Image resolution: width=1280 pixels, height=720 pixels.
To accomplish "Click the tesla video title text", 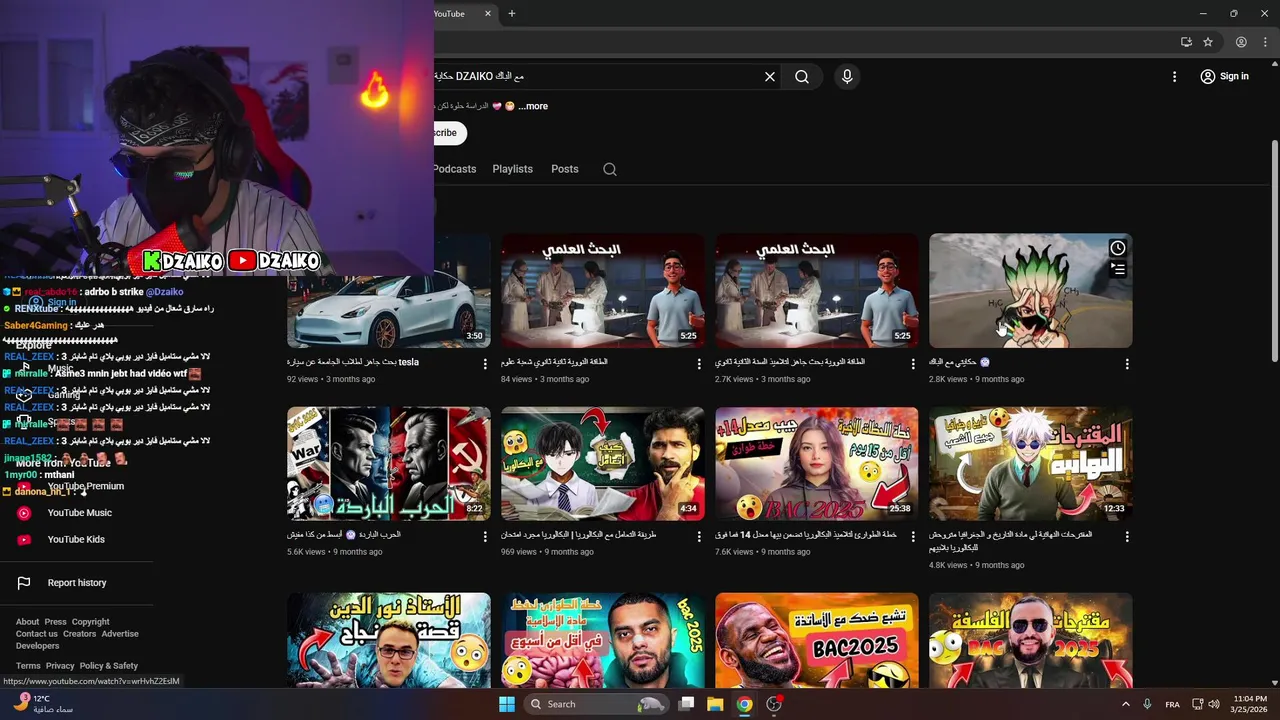I will click(353, 362).
